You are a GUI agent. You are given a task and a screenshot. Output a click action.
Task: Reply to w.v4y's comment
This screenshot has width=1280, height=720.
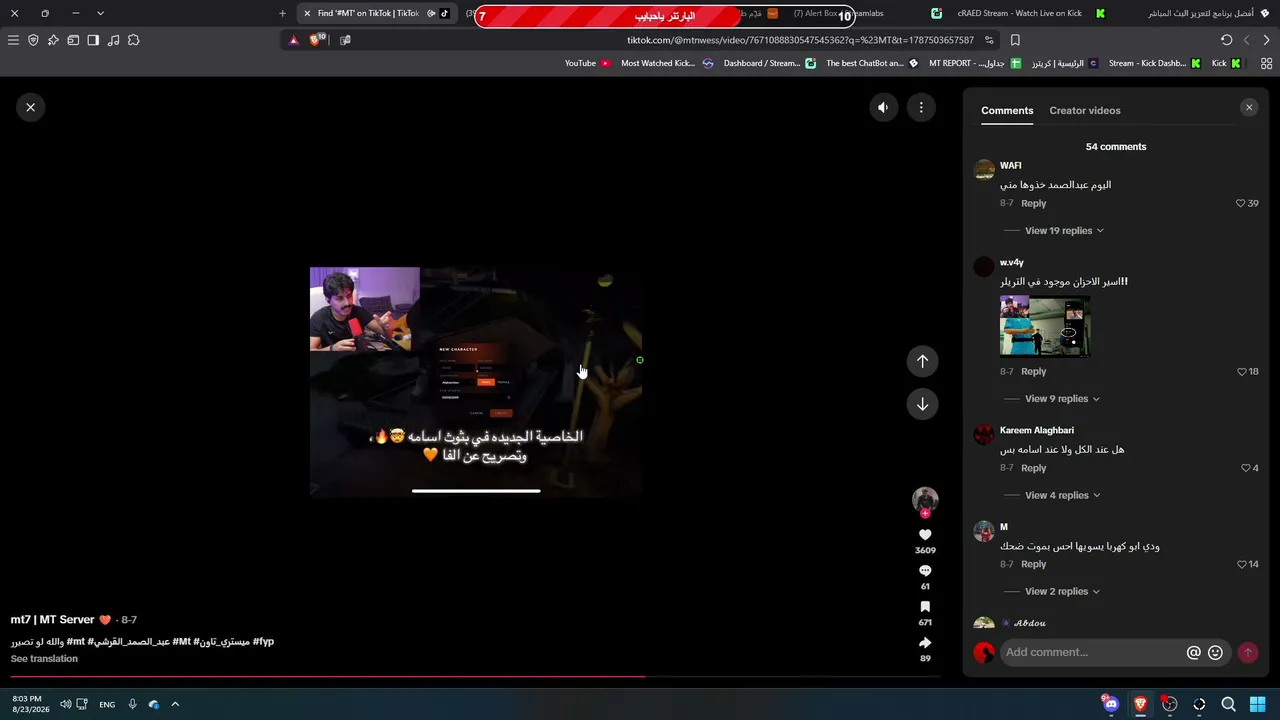click(x=1033, y=372)
